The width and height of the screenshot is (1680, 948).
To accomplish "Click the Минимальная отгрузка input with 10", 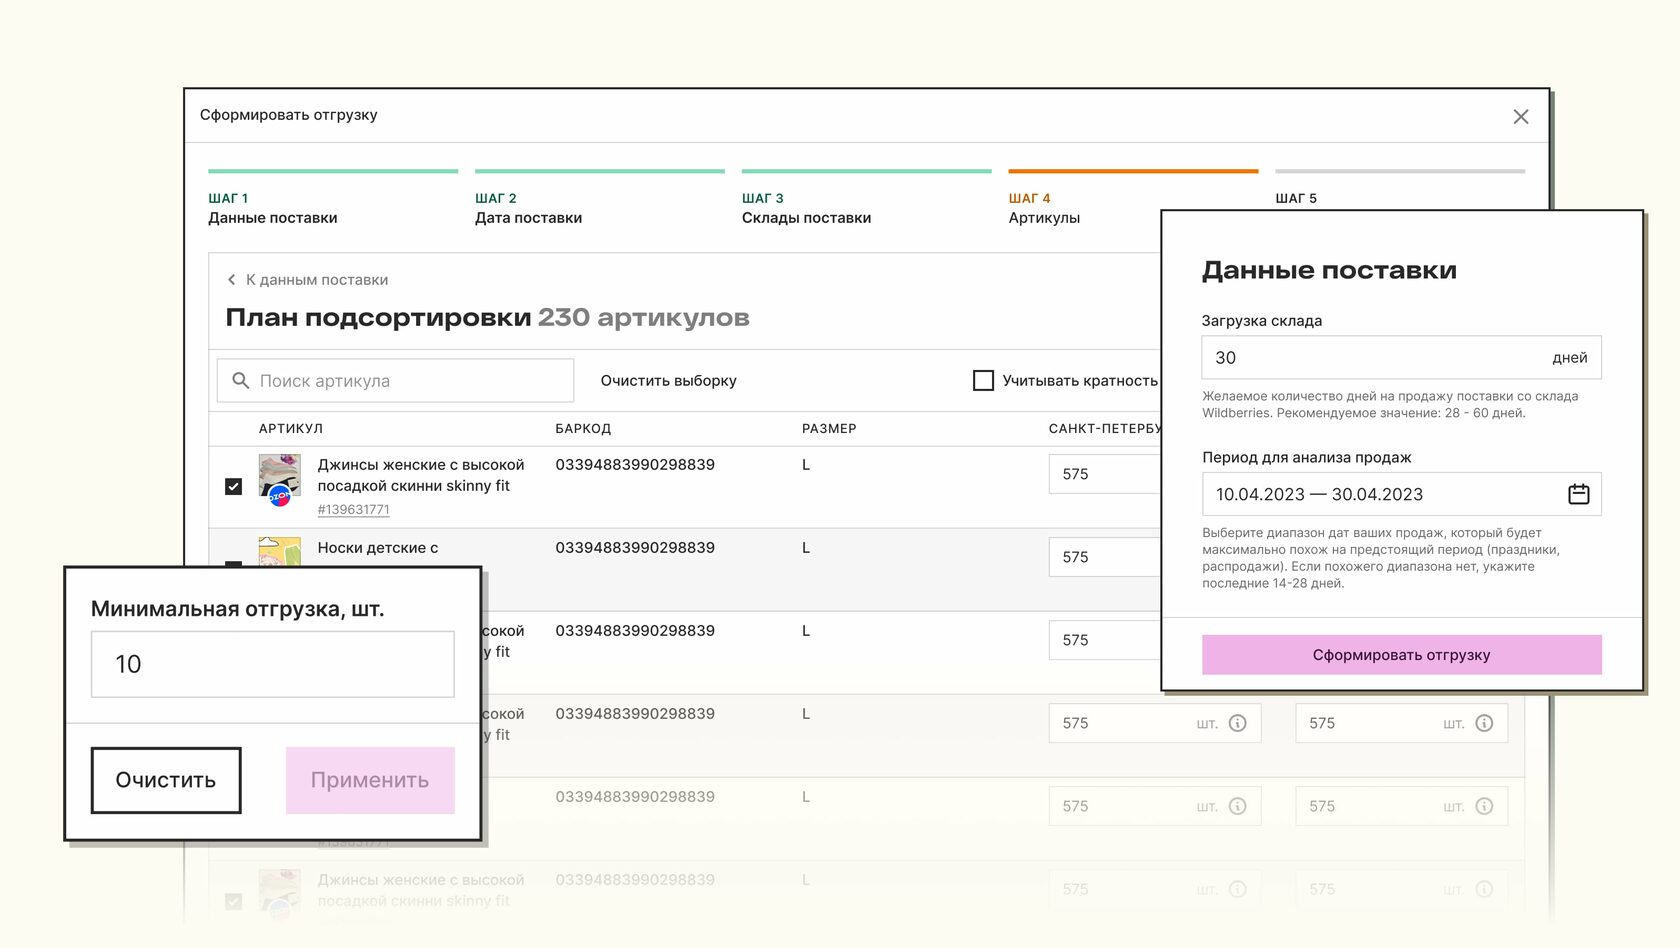I will pos(272,664).
